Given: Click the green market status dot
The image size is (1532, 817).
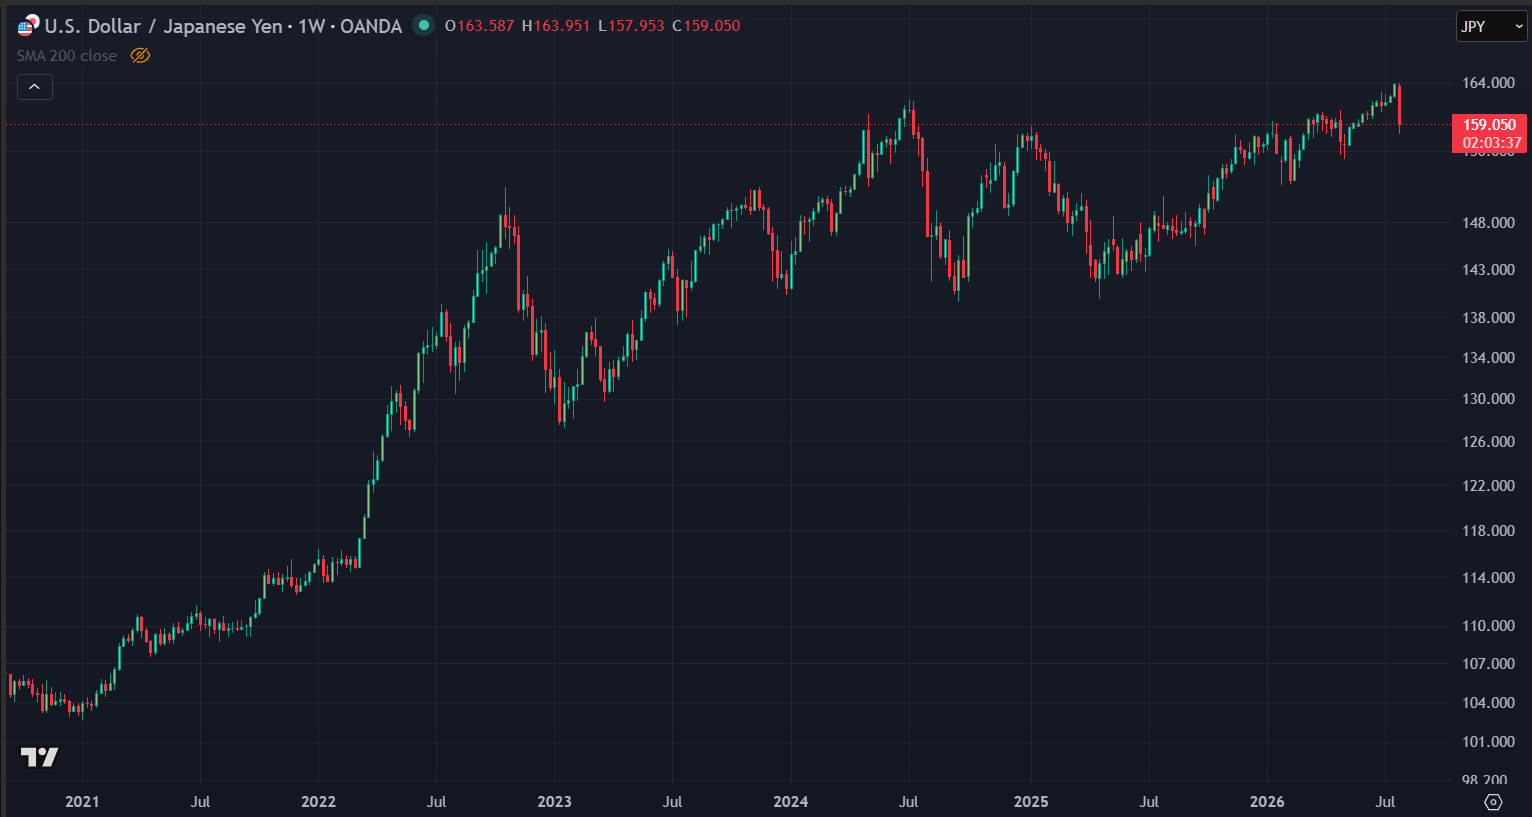Looking at the screenshot, I should click(x=424, y=25).
